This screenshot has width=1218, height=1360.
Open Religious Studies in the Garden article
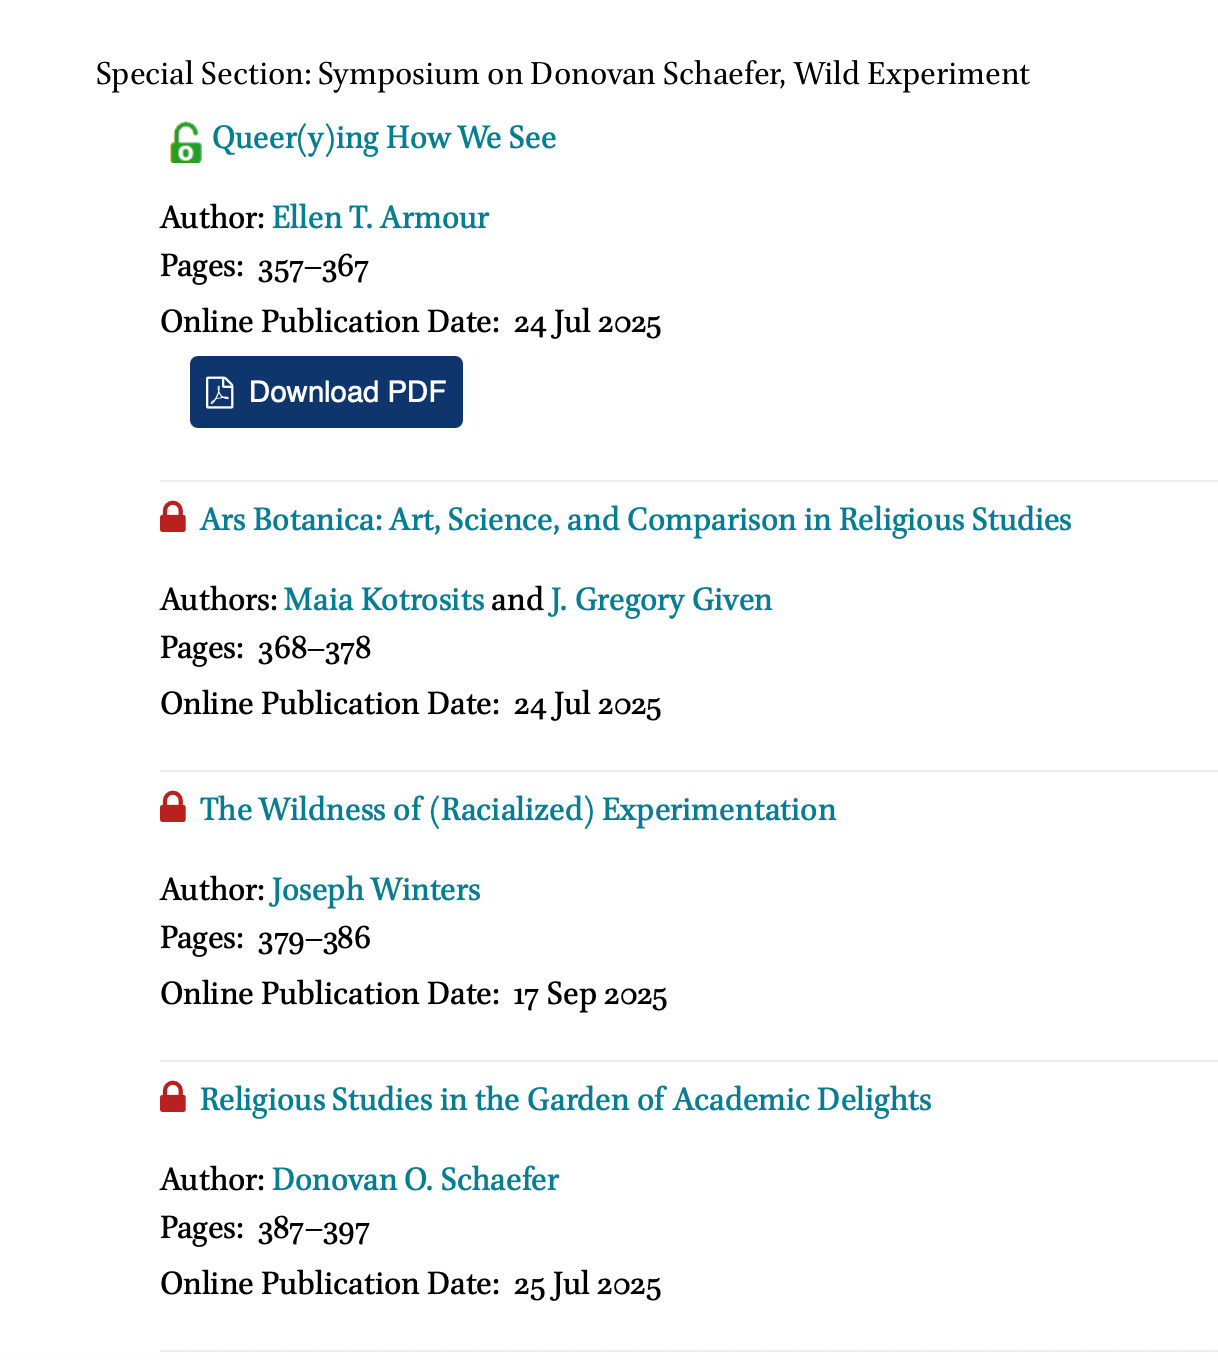(565, 1100)
